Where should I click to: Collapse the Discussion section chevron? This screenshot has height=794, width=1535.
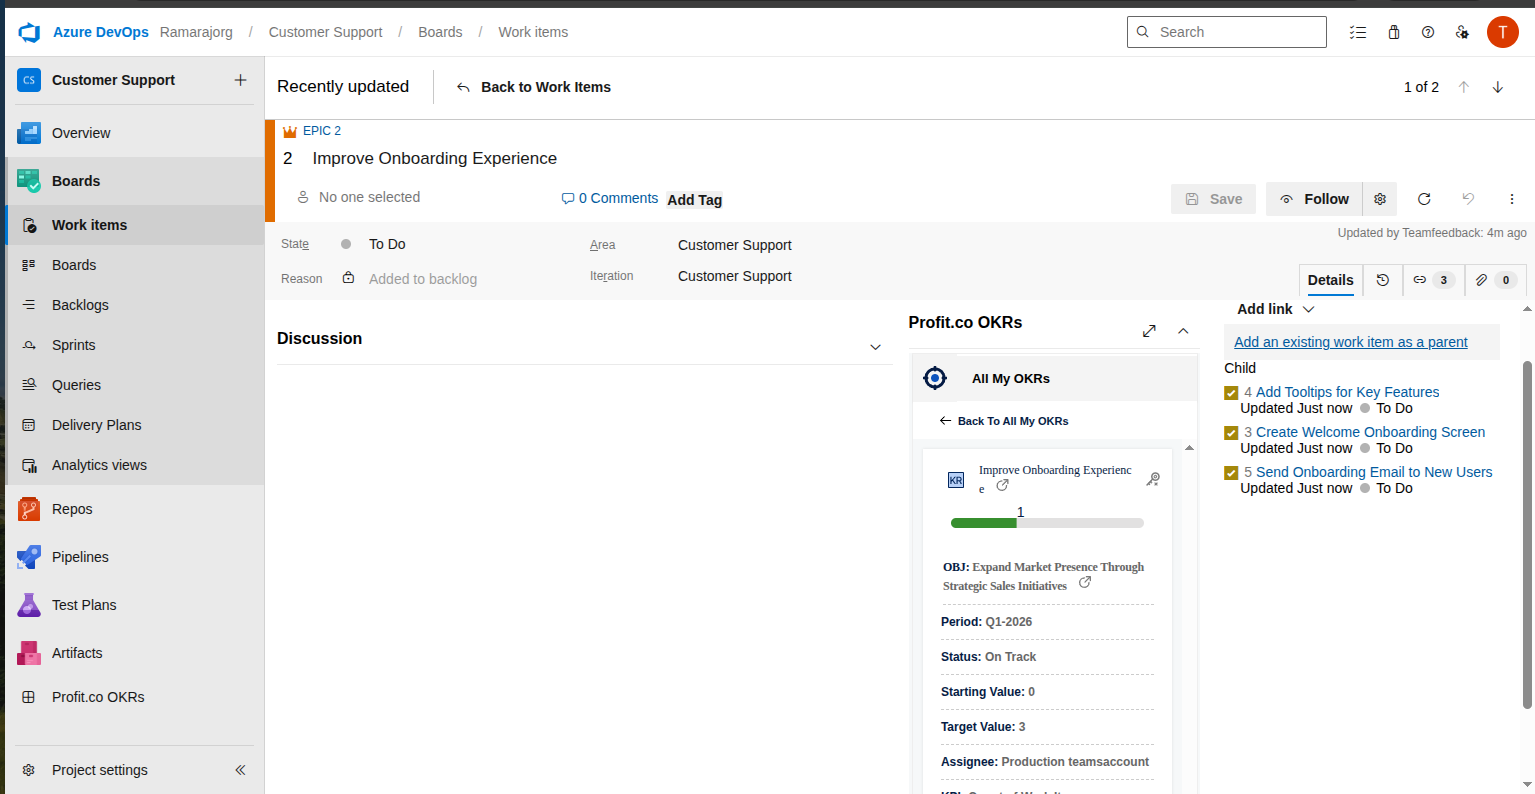tap(875, 347)
